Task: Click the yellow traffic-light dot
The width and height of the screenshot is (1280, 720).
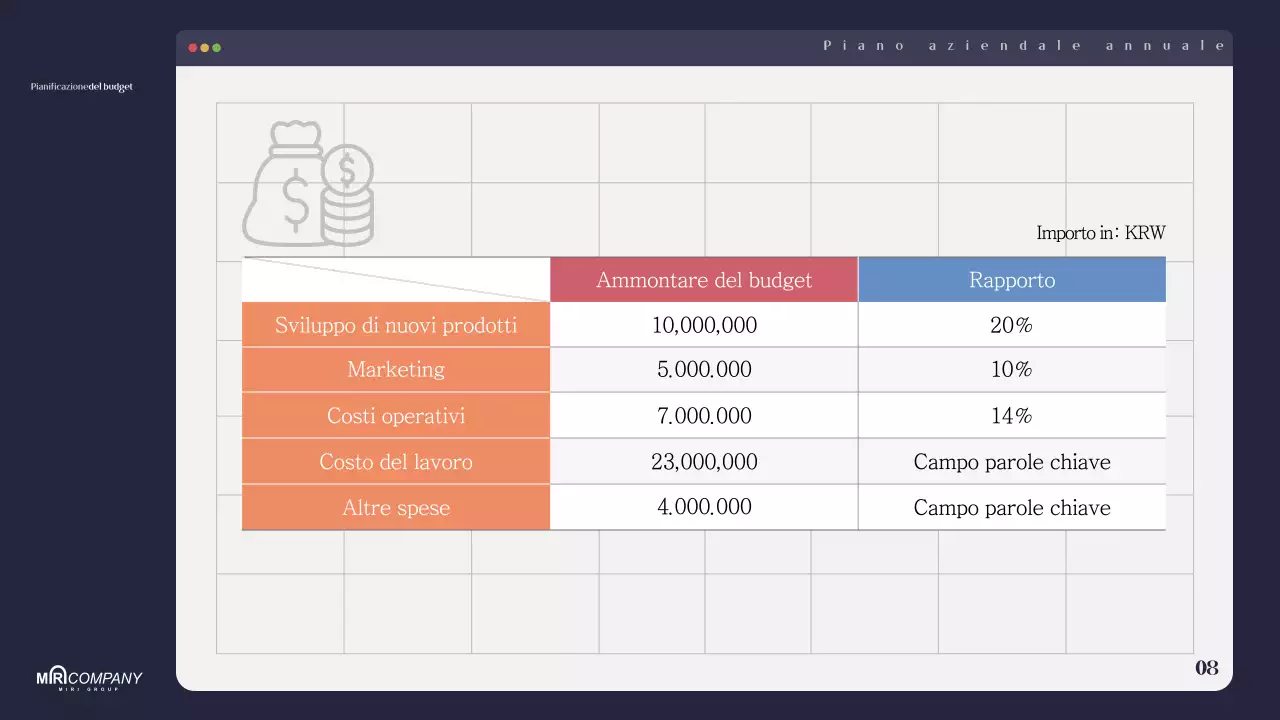Action: pyautogui.click(x=203, y=46)
